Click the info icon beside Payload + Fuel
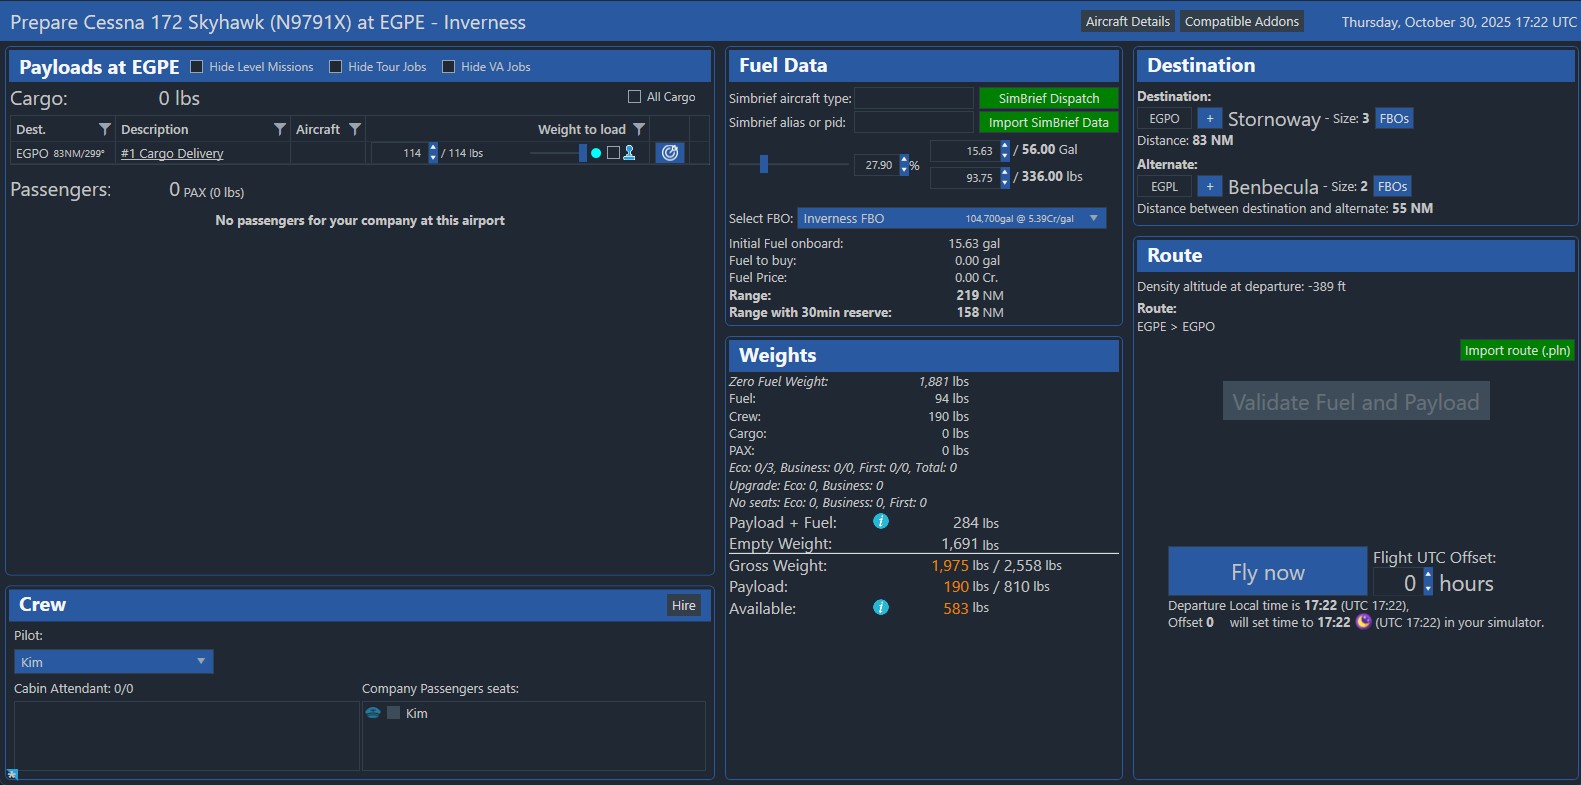 point(881,522)
